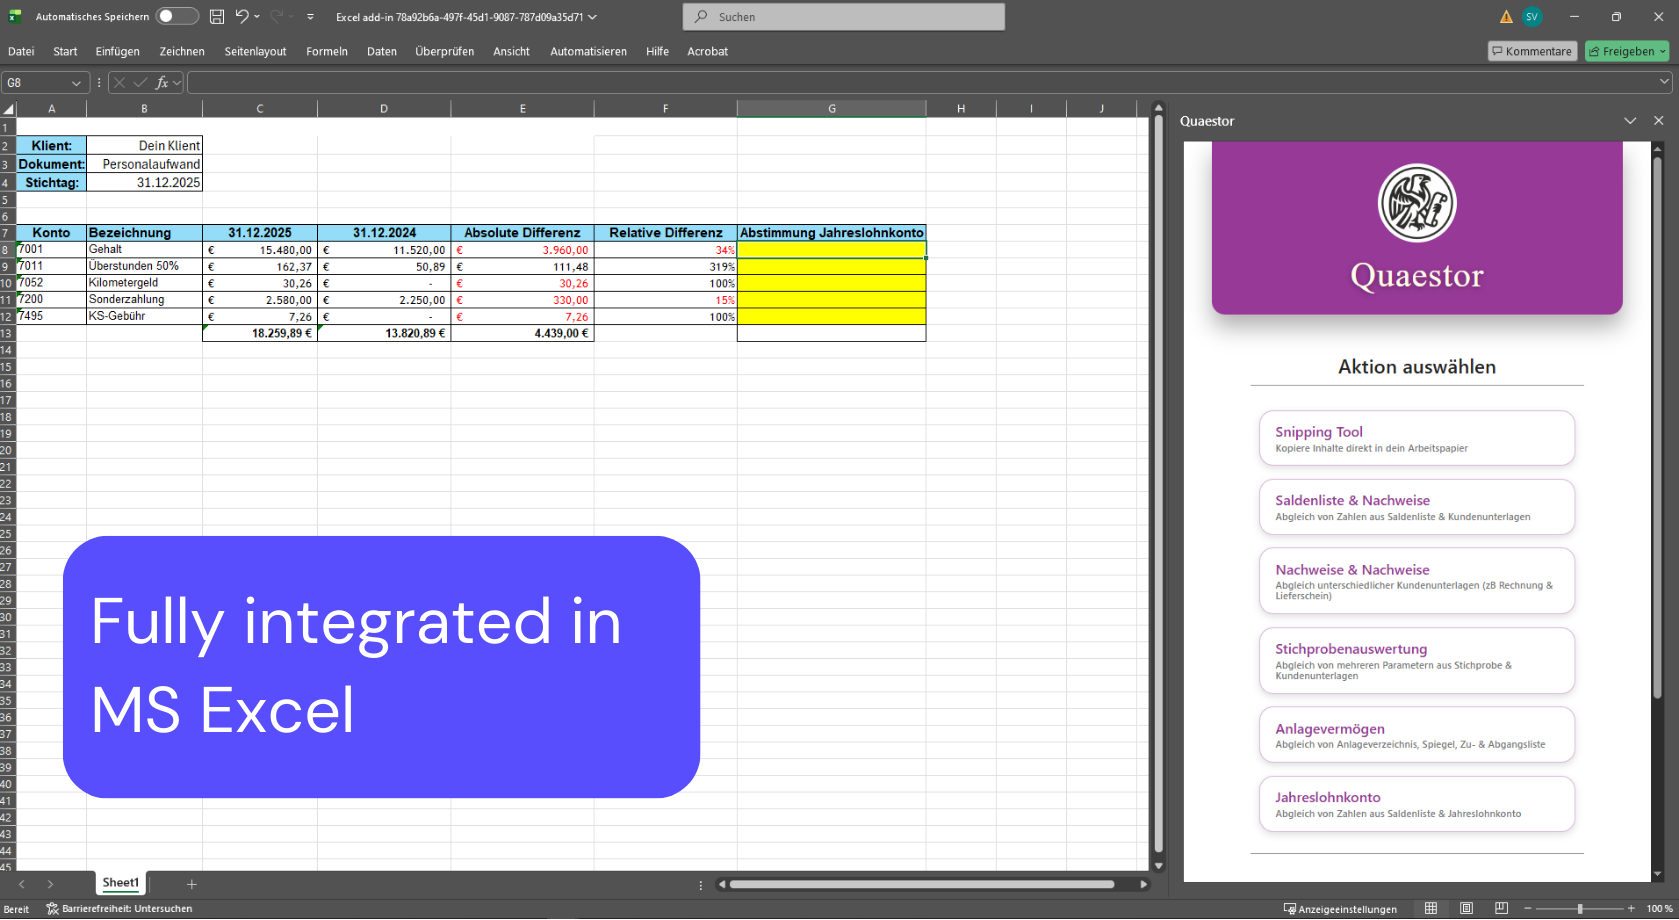Click the Suchen search box
Image resolution: width=1679 pixels, height=920 pixels.
click(844, 16)
